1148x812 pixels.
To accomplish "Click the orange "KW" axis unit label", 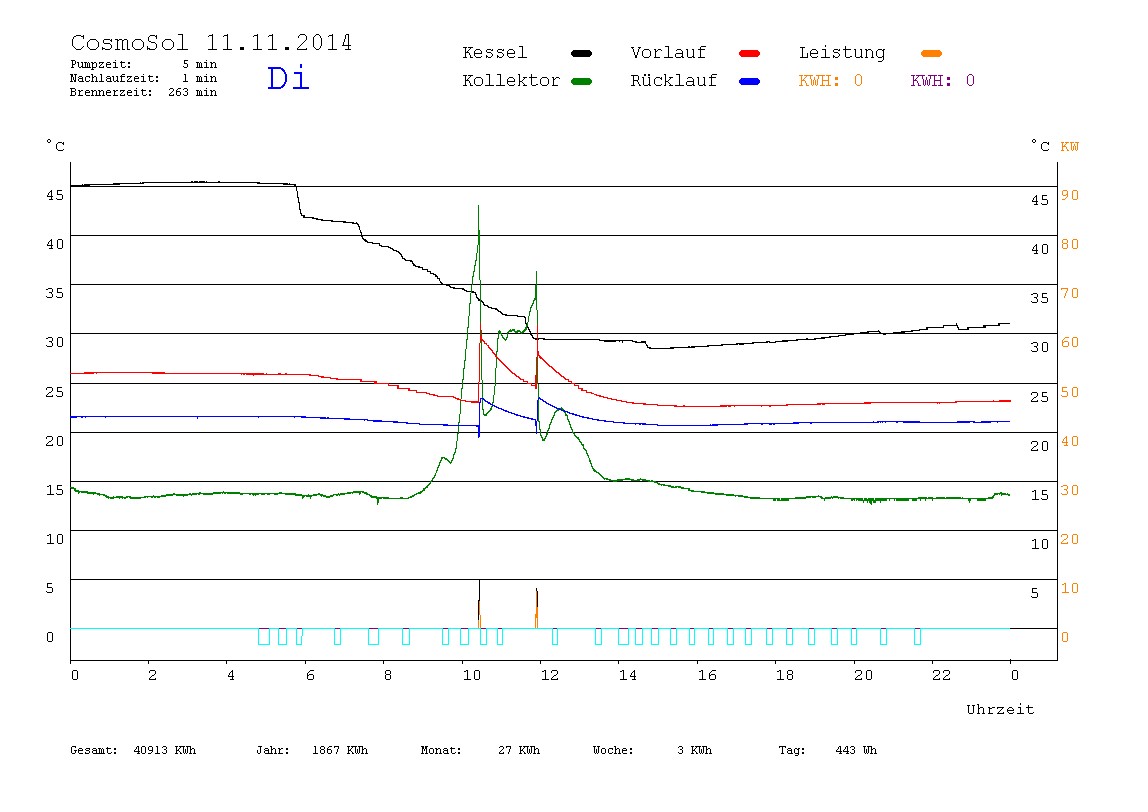I will click(1070, 146).
